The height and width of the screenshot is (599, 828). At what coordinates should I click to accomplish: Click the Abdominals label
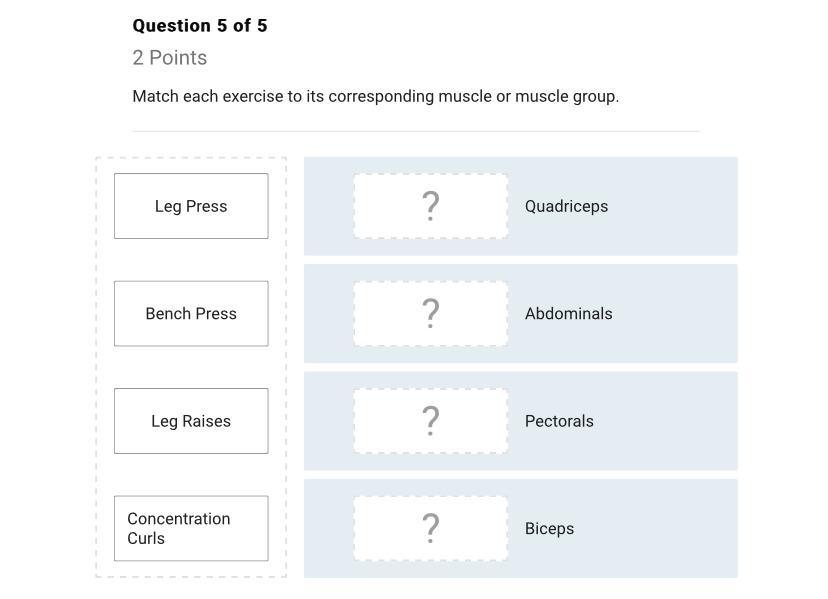[x=568, y=314]
